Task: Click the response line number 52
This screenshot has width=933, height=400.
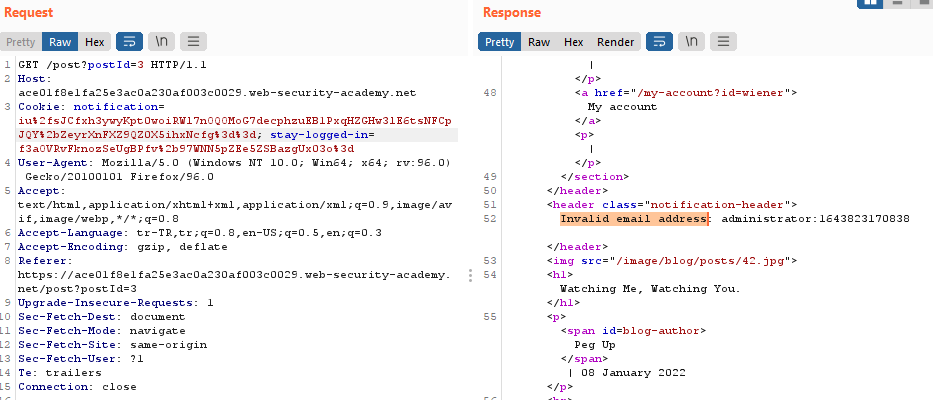Action: pos(490,219)
